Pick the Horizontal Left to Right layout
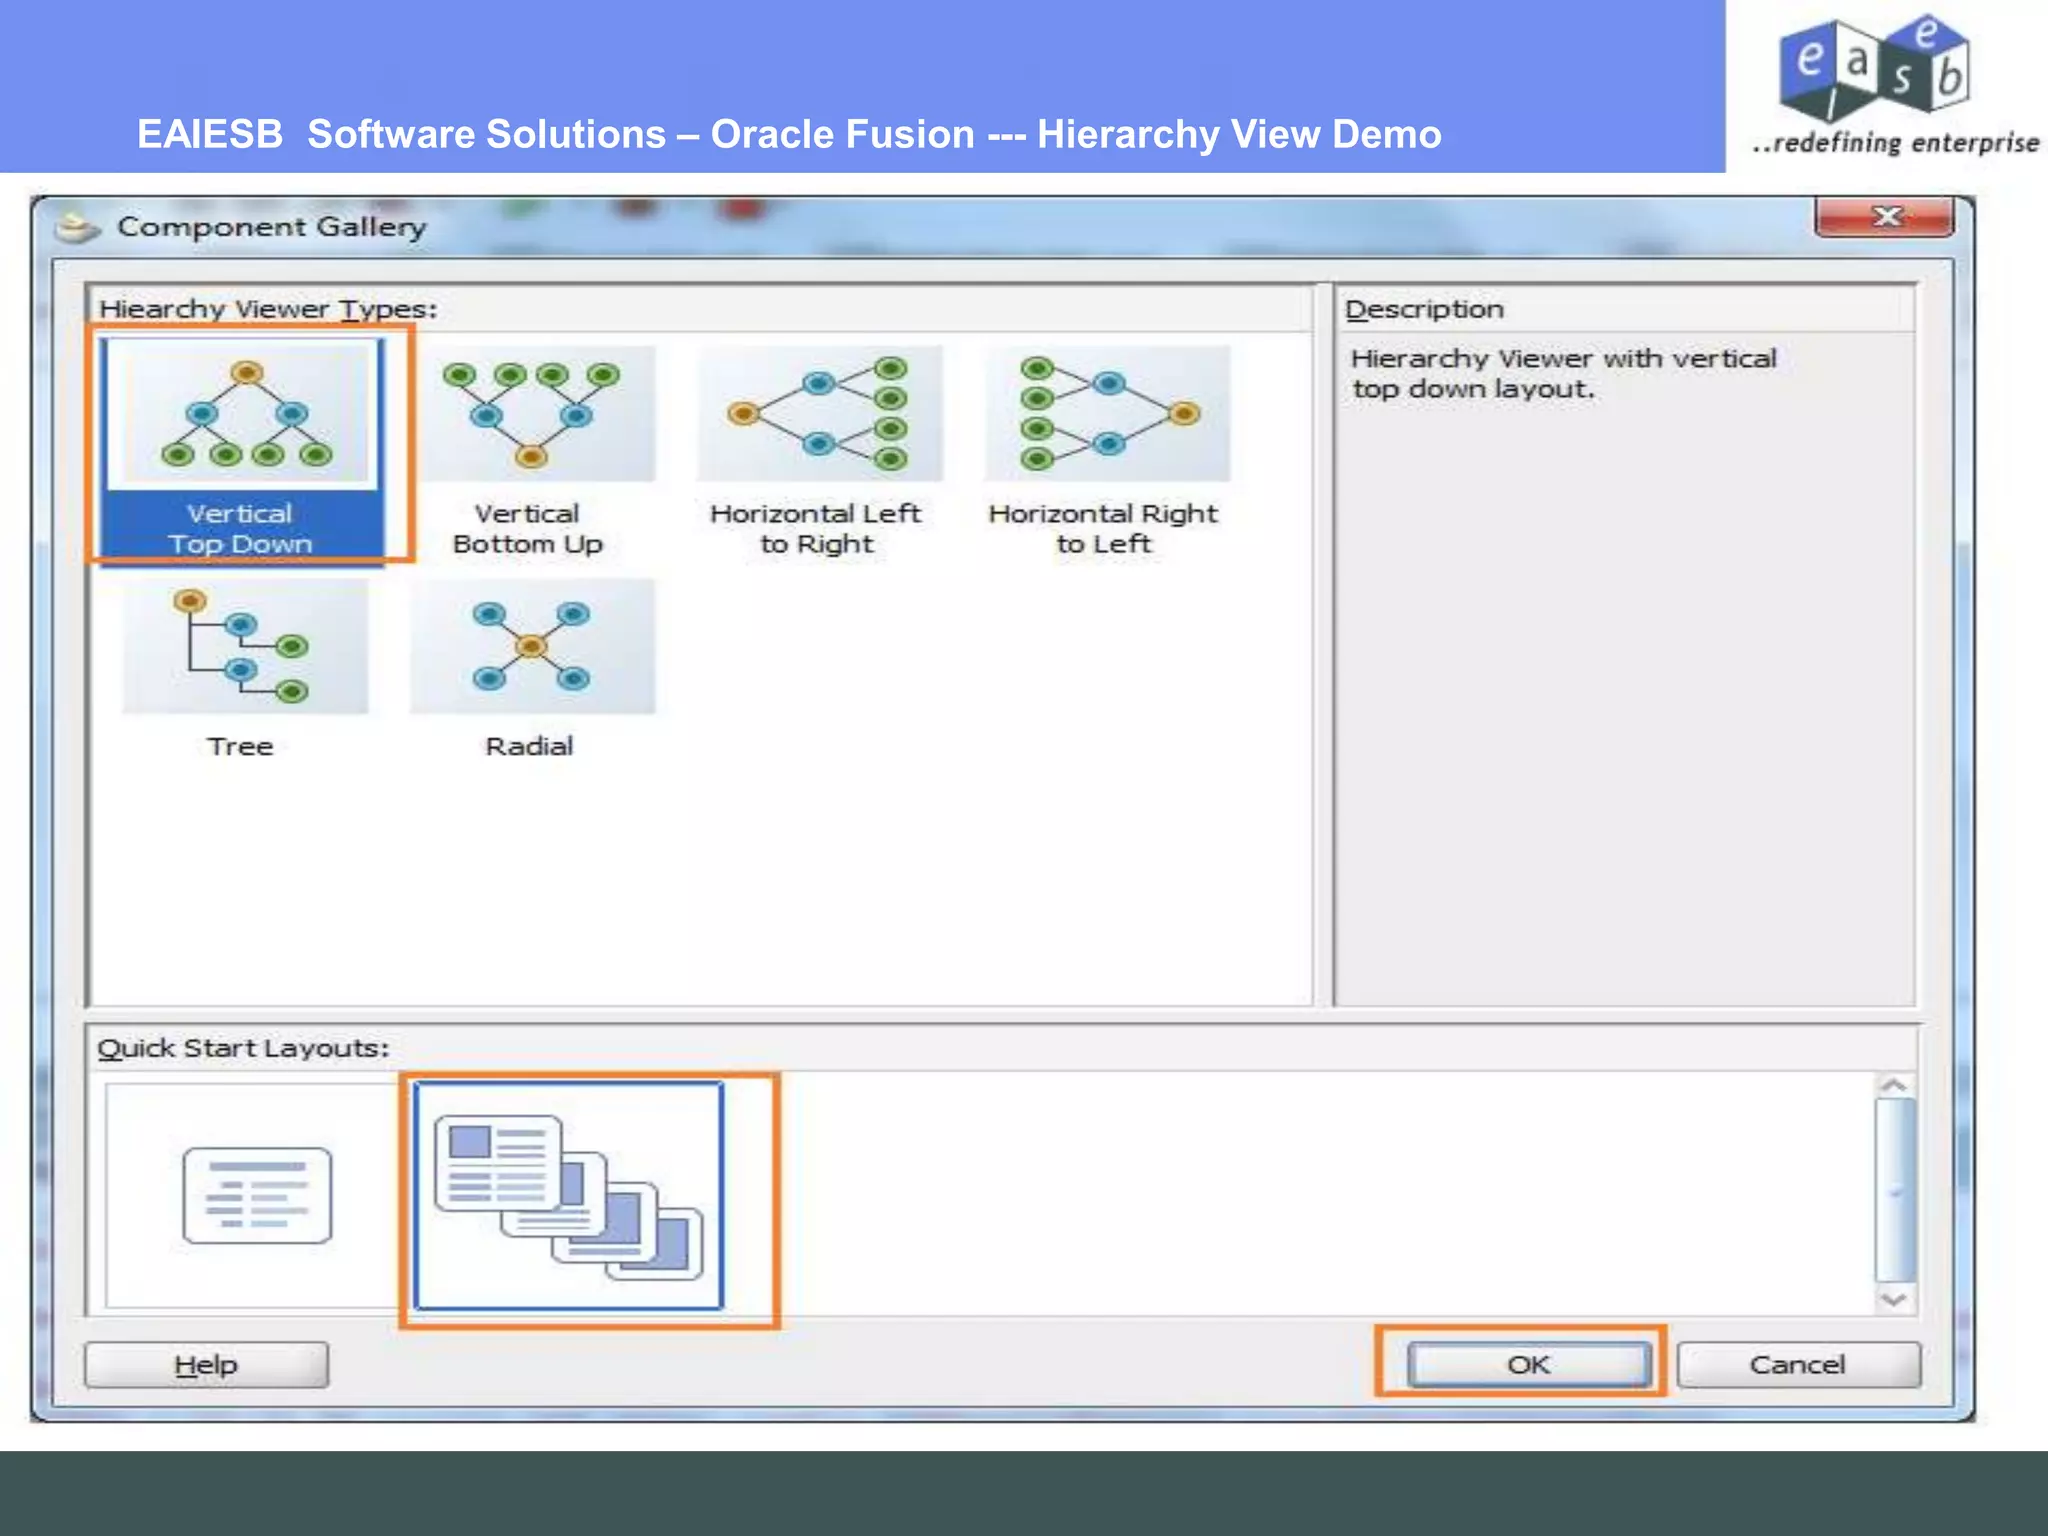Image resolution: width=2048 pixels, height=1536 pixels. pos(818,451)
